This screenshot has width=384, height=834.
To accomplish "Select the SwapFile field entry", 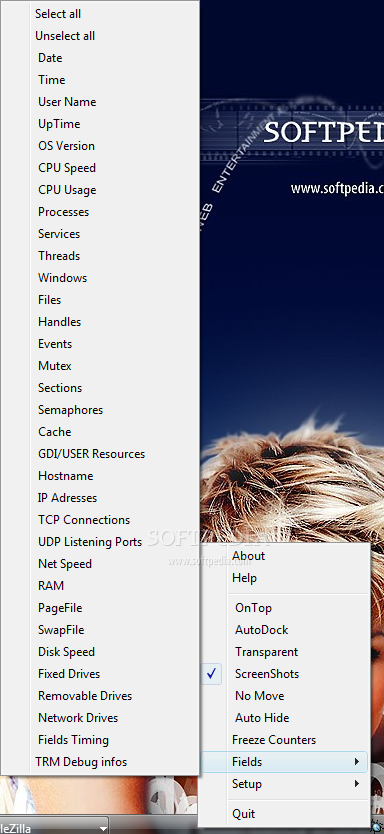I will 100,629.
